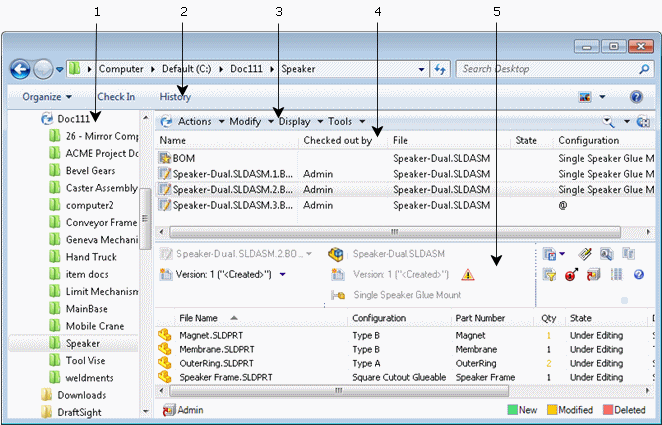Click the Check In button
The width and height of the screenshot is (662, 425).
pyautogui.click(x=116, y=97)
